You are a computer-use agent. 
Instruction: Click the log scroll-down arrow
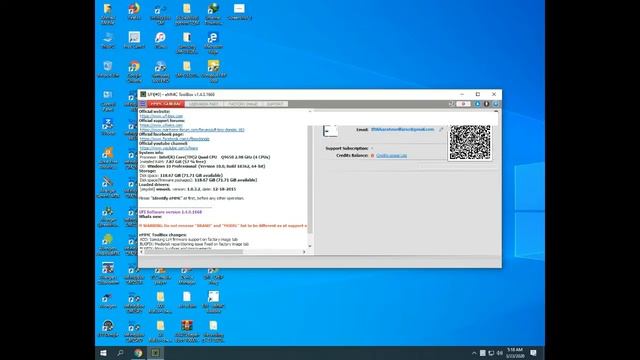pyautogui.click(x=310, y=246)
